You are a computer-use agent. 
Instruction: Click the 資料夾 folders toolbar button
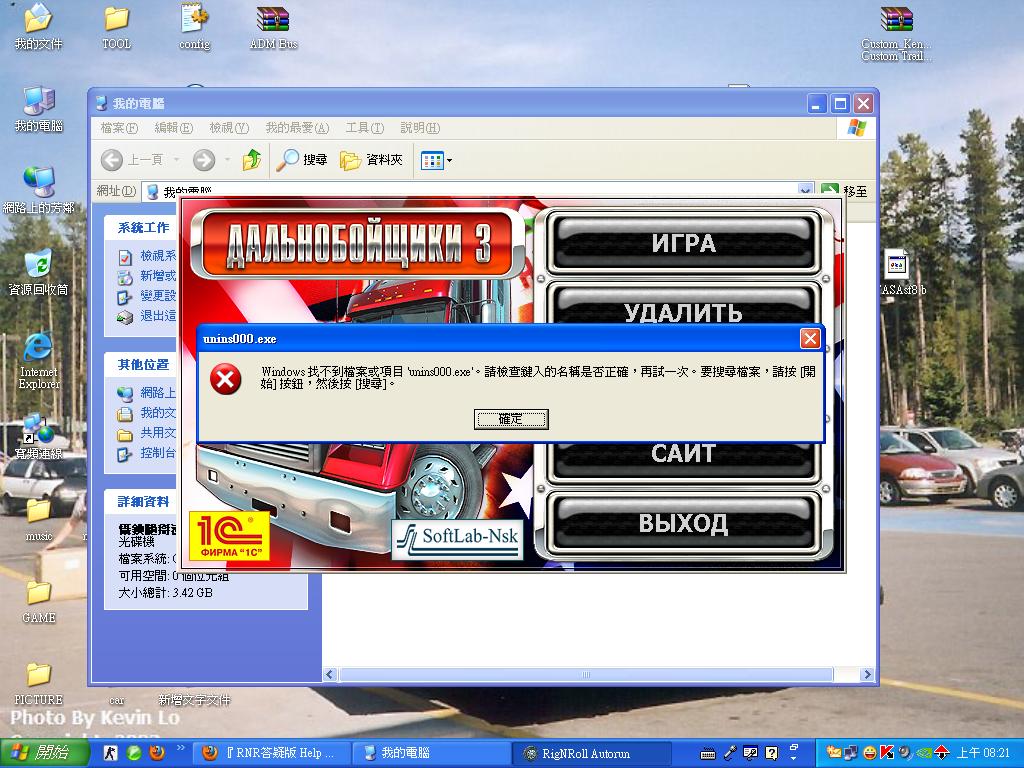coord(371,159)
